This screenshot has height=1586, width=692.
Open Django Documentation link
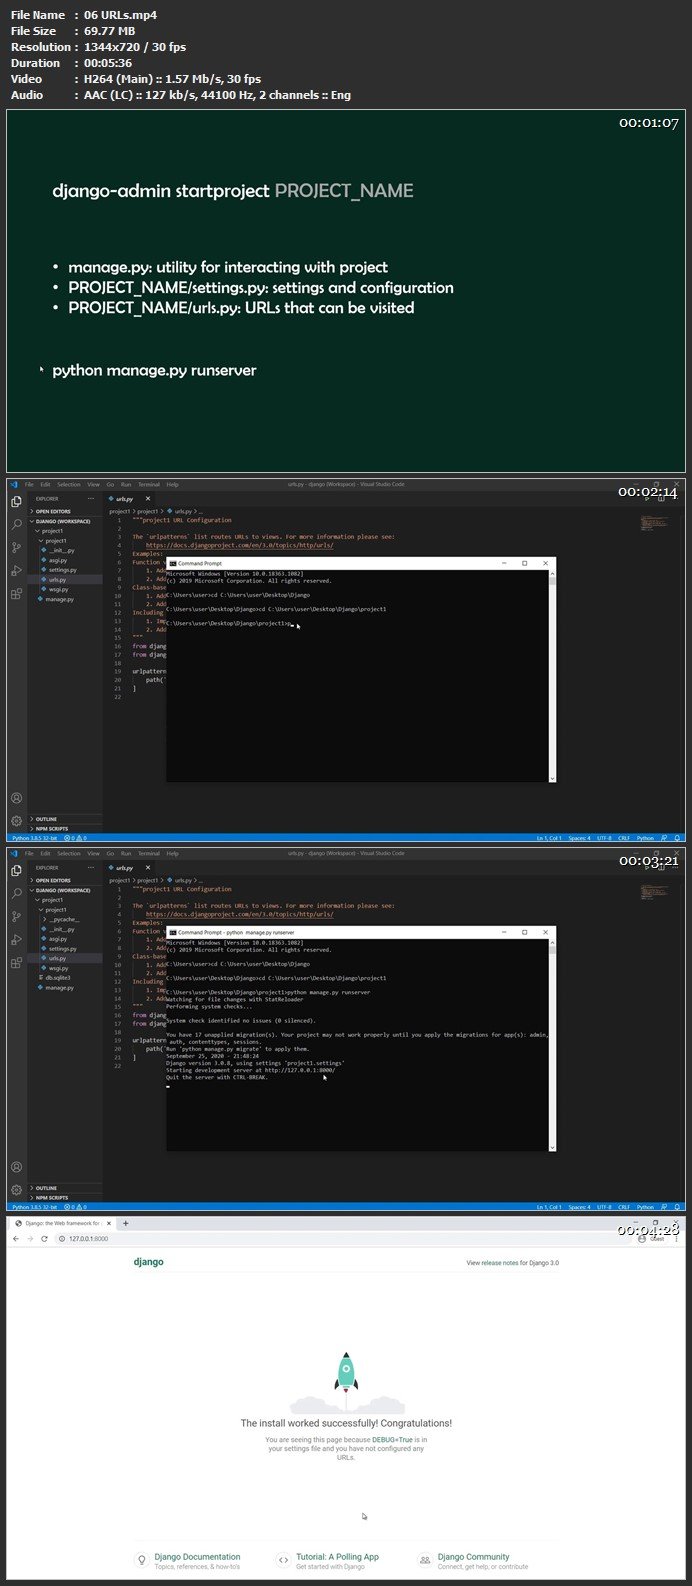tap(197, 1557)
